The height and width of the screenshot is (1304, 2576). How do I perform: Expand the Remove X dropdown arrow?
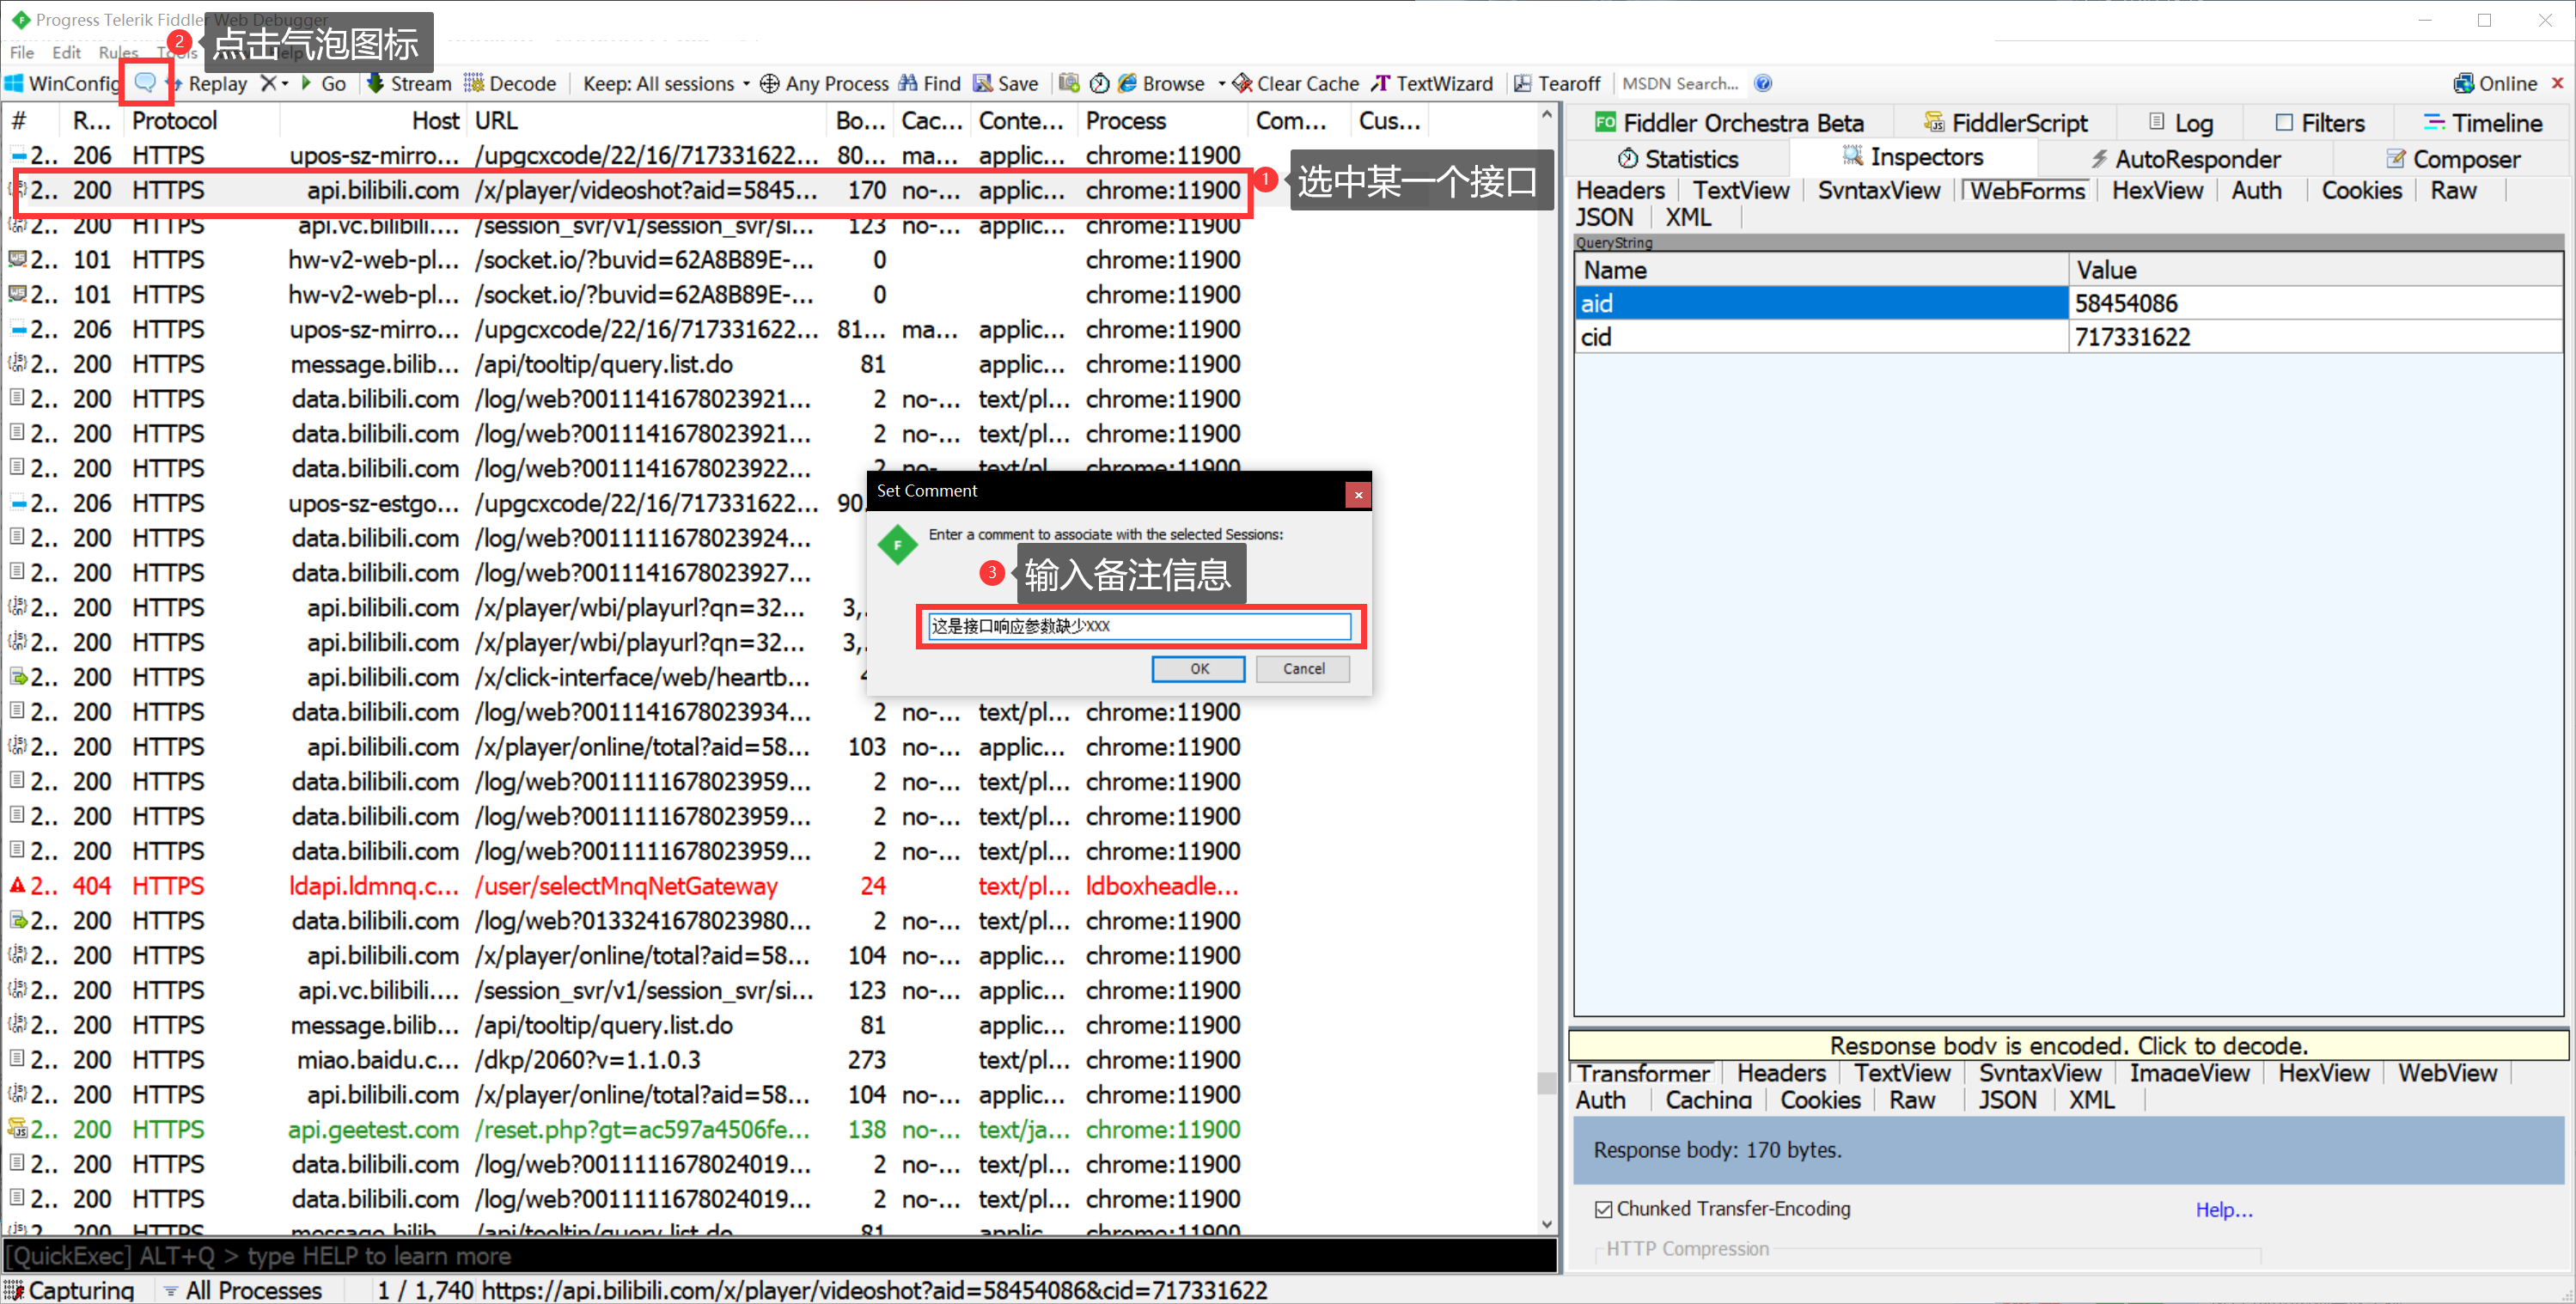285,84
